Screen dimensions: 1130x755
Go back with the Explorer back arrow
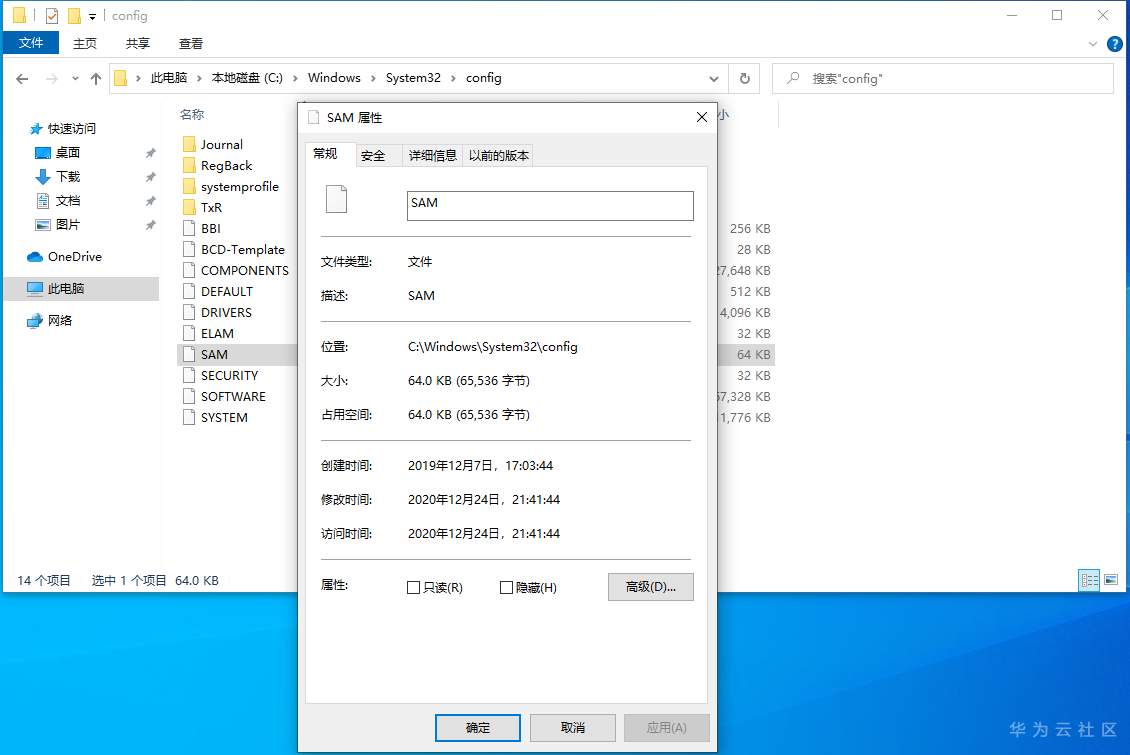tap(22, 79)
